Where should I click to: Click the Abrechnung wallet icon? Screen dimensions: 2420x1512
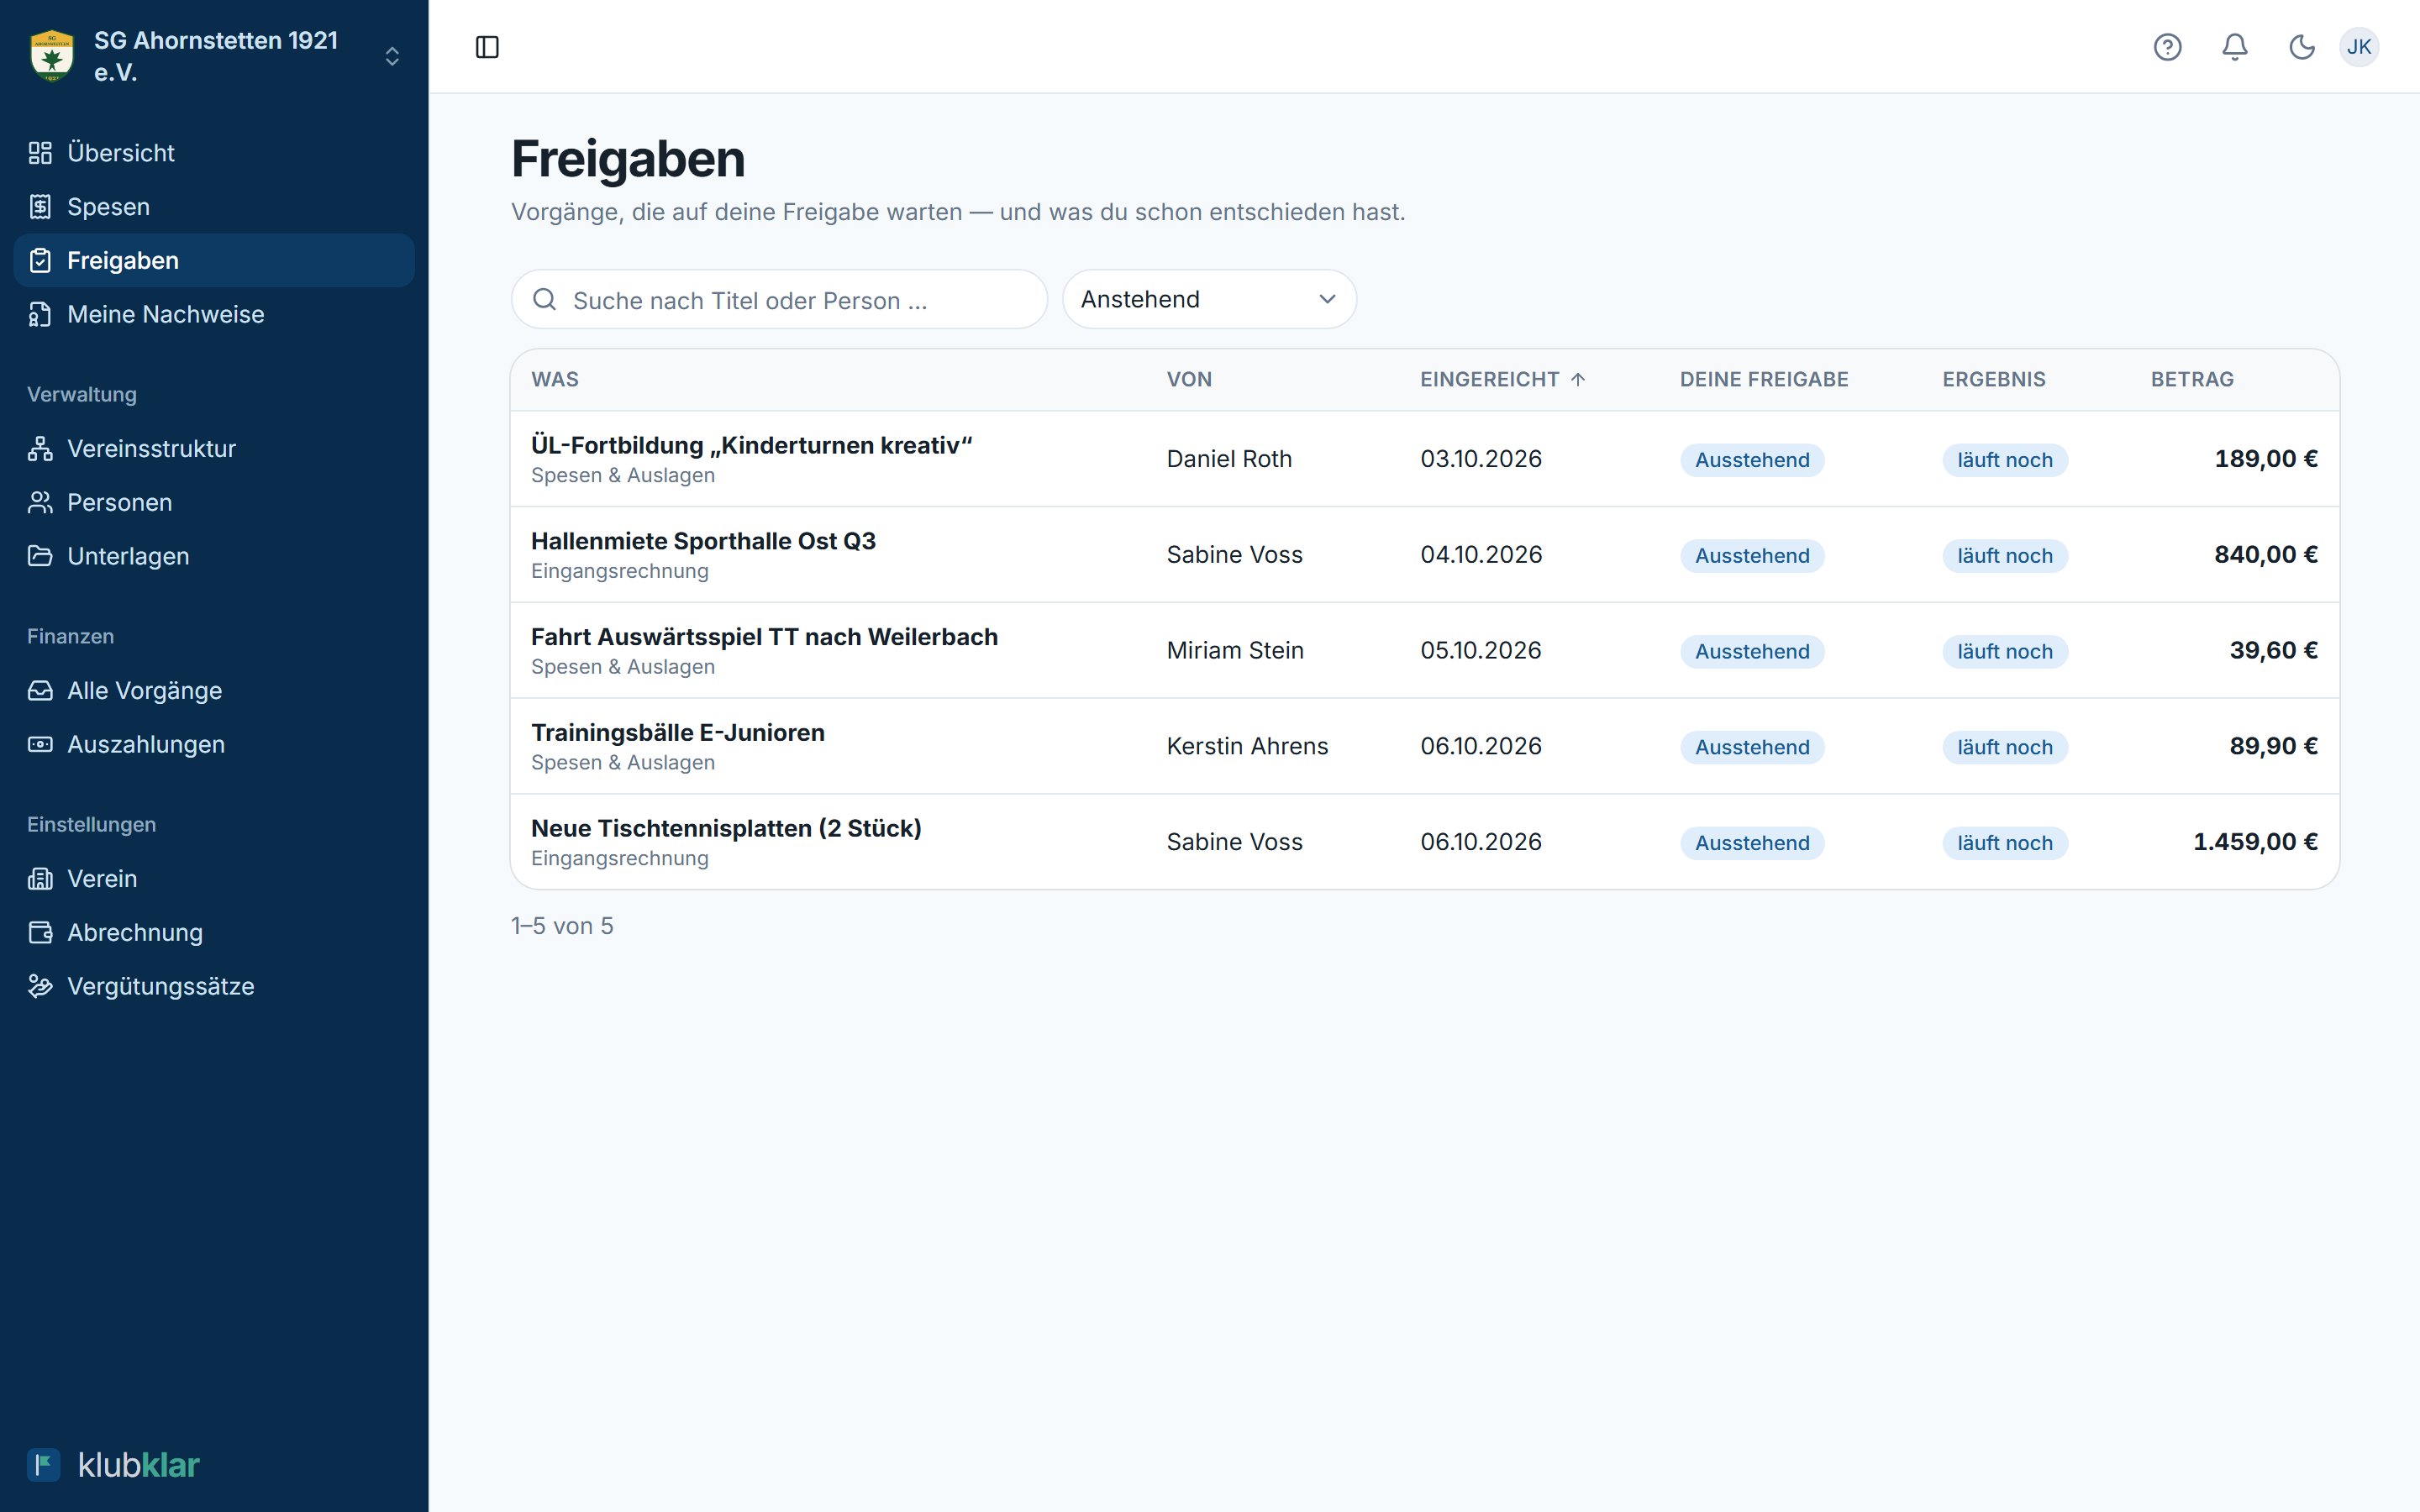[40, 933]
